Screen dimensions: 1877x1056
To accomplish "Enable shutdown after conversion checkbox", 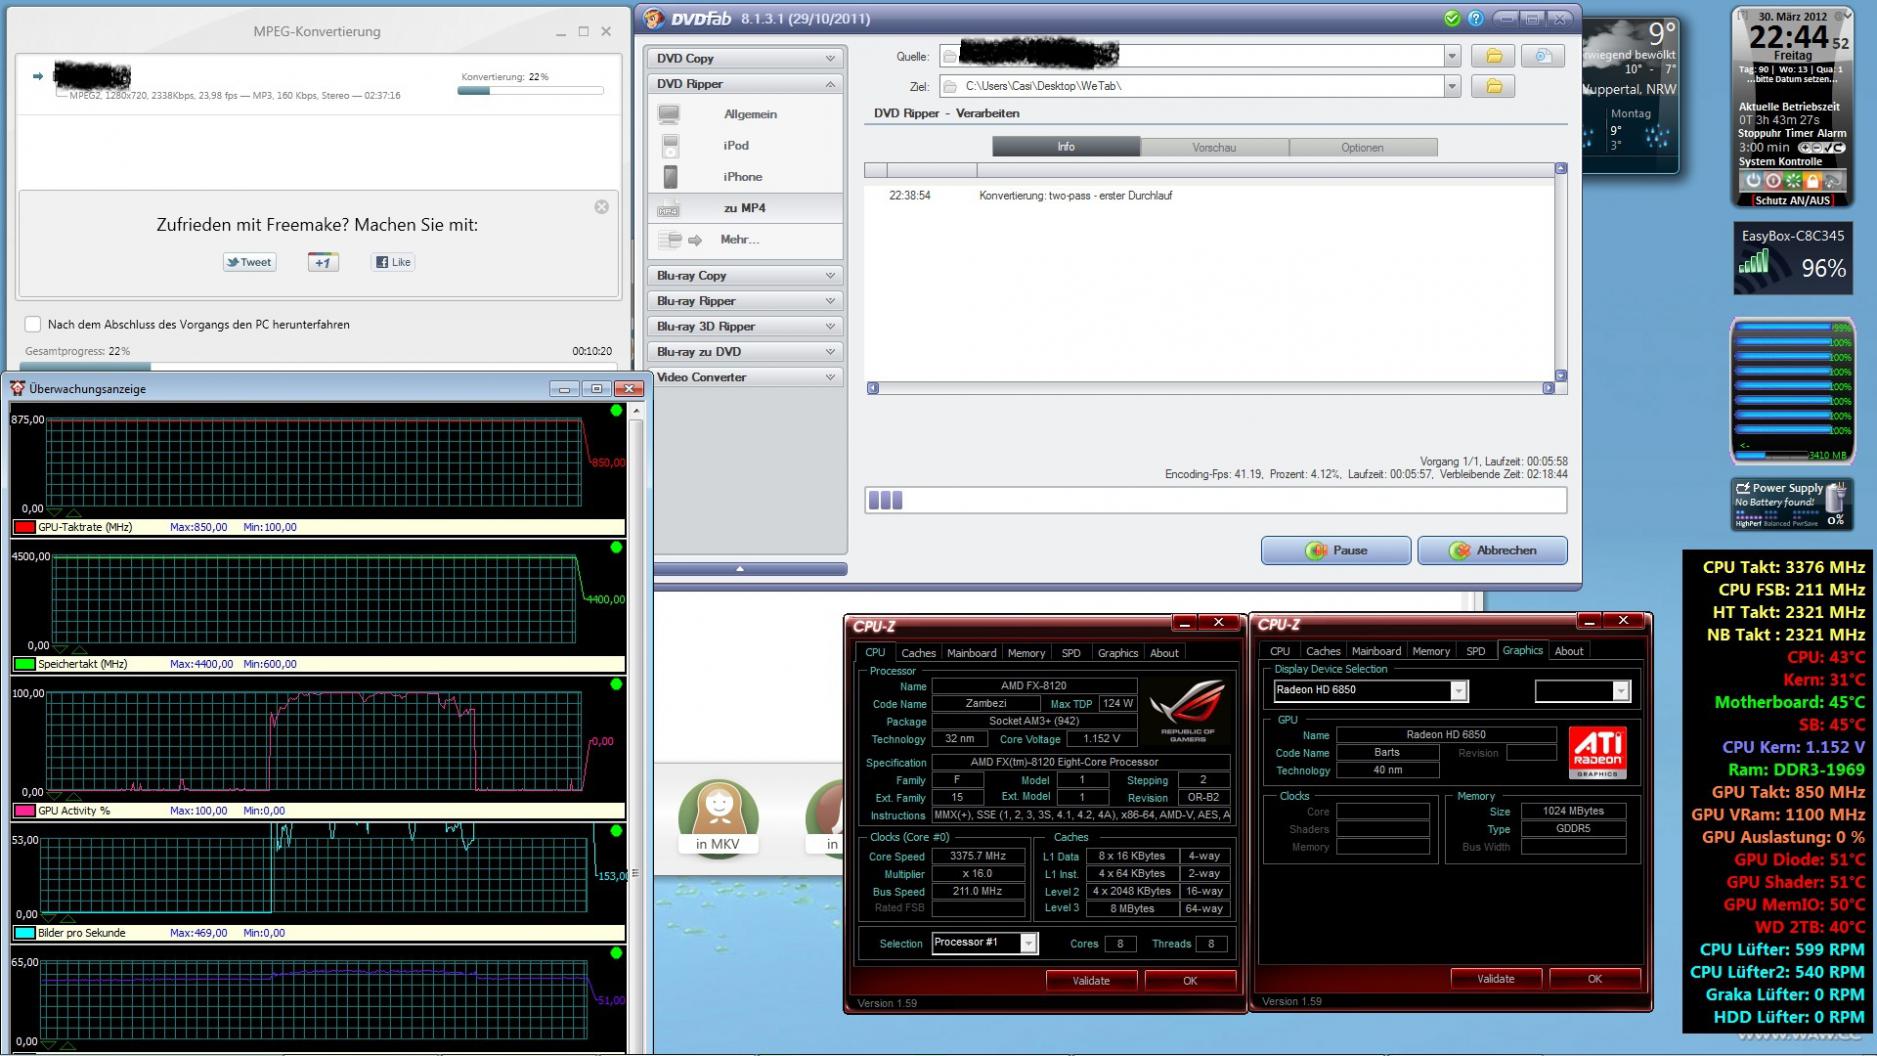I will (33, 324).
